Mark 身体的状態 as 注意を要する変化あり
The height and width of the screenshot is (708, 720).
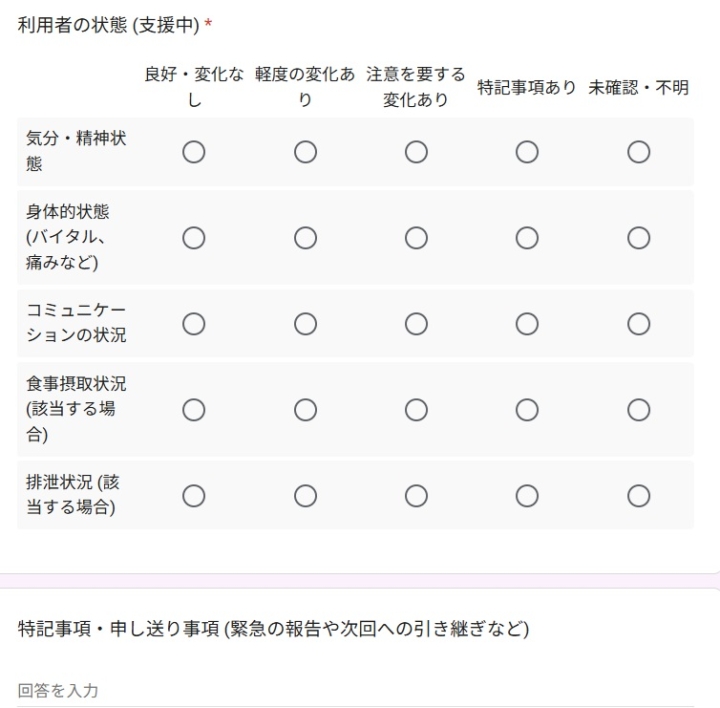coord(416,238)
